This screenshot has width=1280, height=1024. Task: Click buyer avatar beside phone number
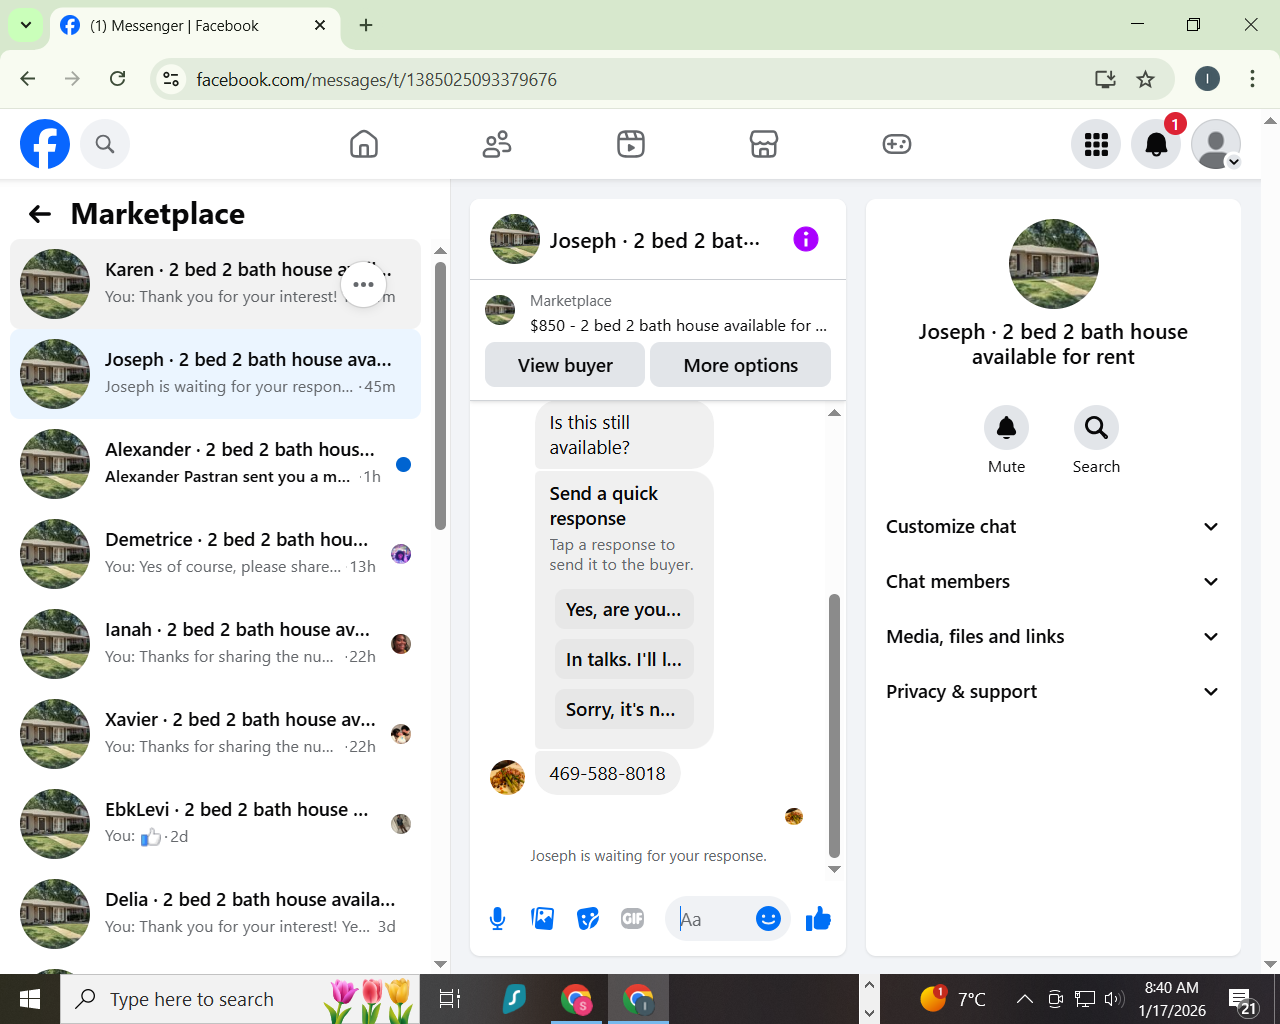click(x=507, y=777)
